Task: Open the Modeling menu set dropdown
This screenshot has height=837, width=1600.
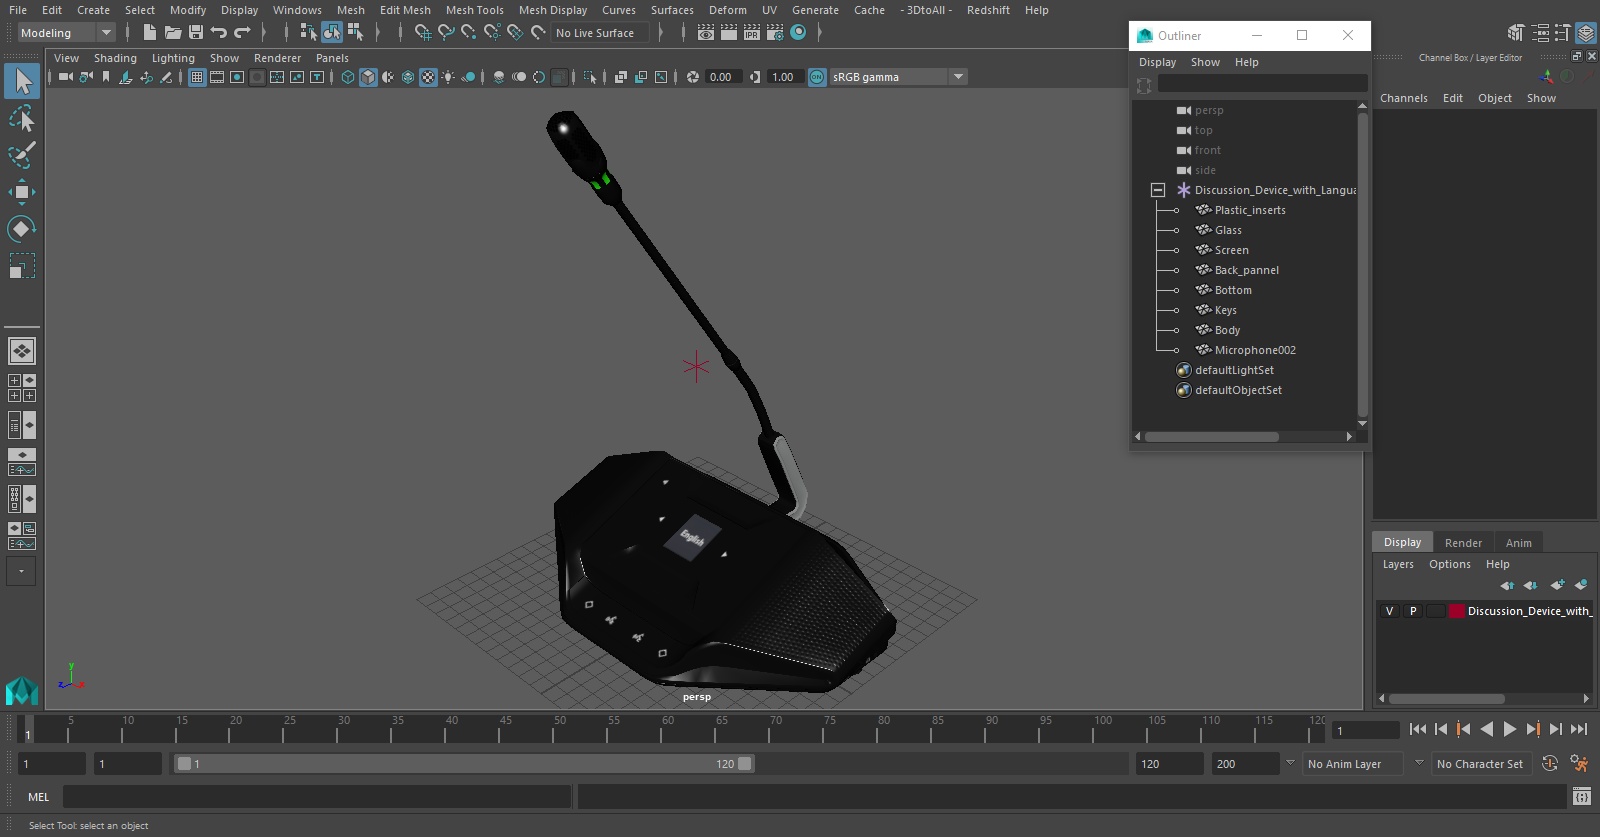Action: tap(66, 33)
